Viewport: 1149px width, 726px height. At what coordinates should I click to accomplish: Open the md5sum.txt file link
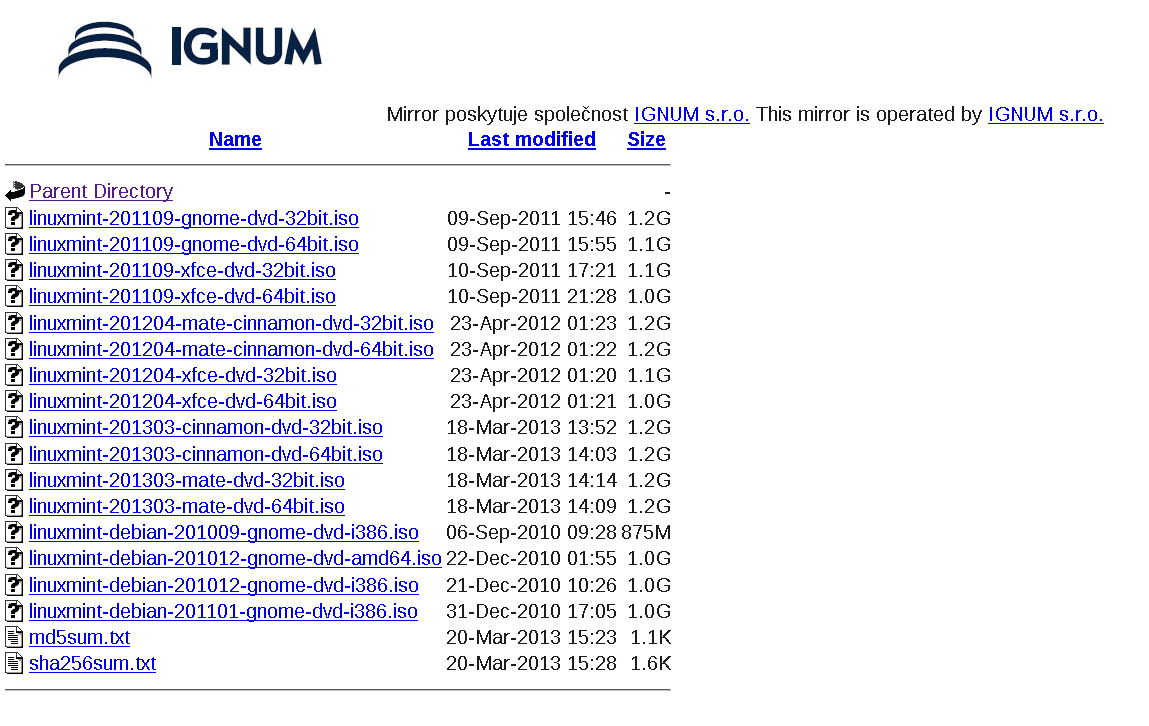click(x=79, y=637)
